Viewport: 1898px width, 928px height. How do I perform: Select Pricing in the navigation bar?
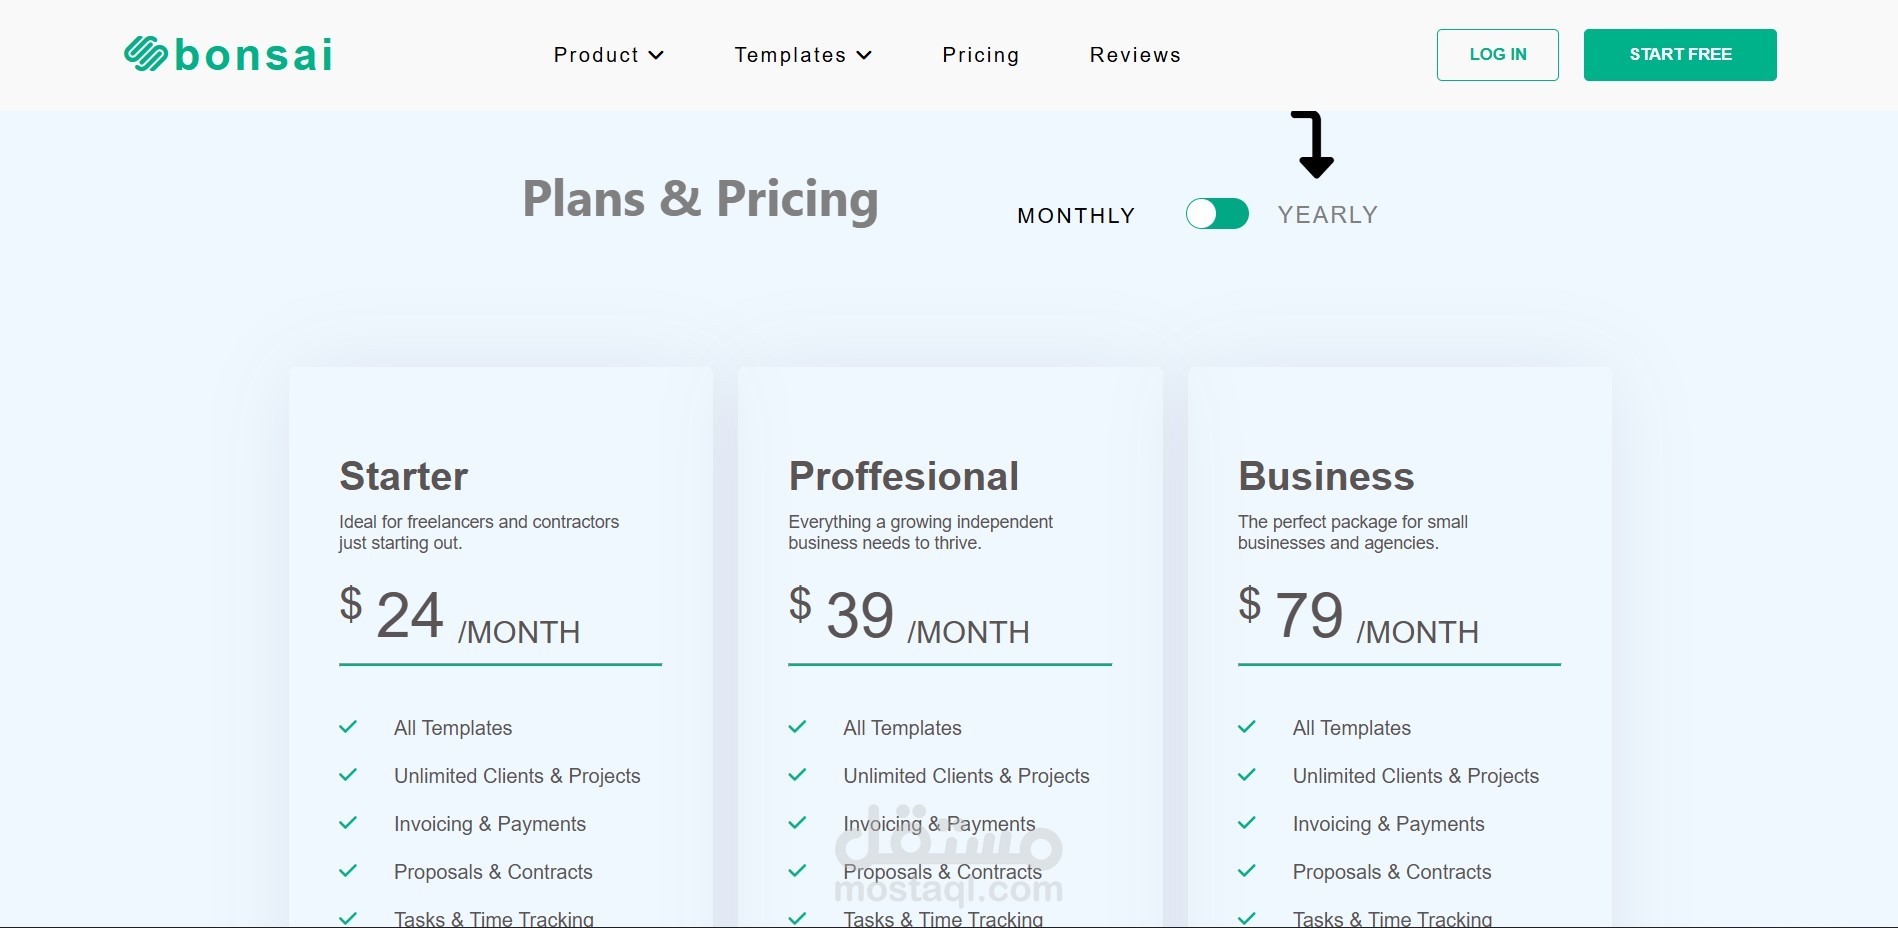980,55
